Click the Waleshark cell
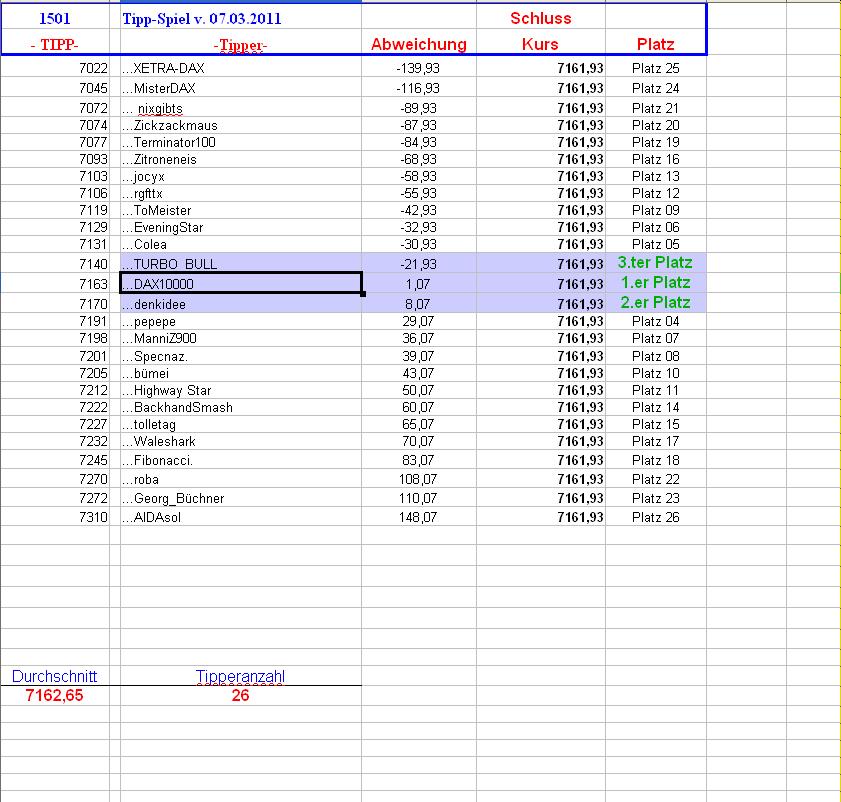Screen dimensions: 841x802 pyautogui.click(x=241, y=442)
